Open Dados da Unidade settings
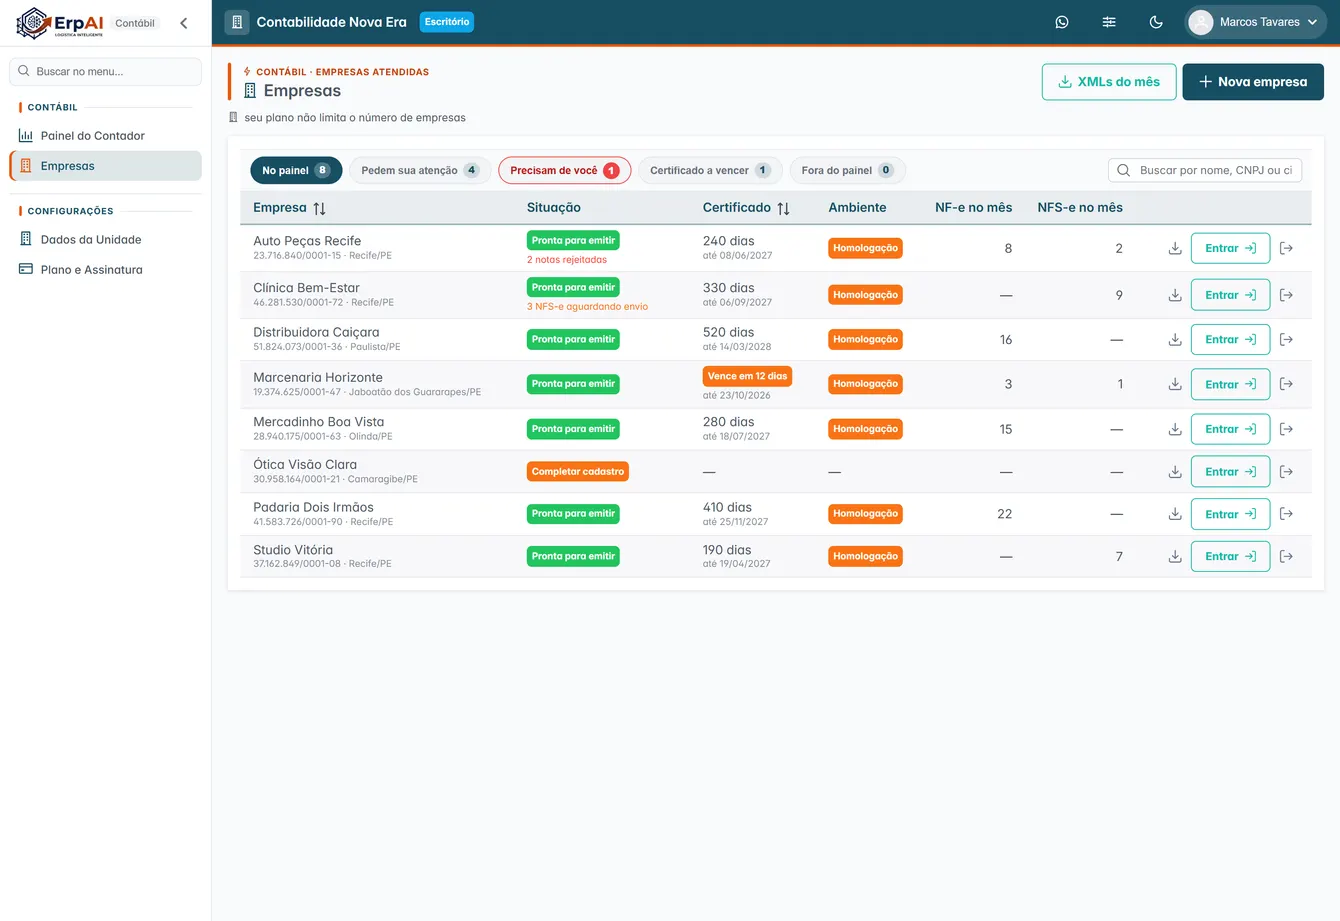This screenshot has width=1340, height=921. tap(105, 240)
